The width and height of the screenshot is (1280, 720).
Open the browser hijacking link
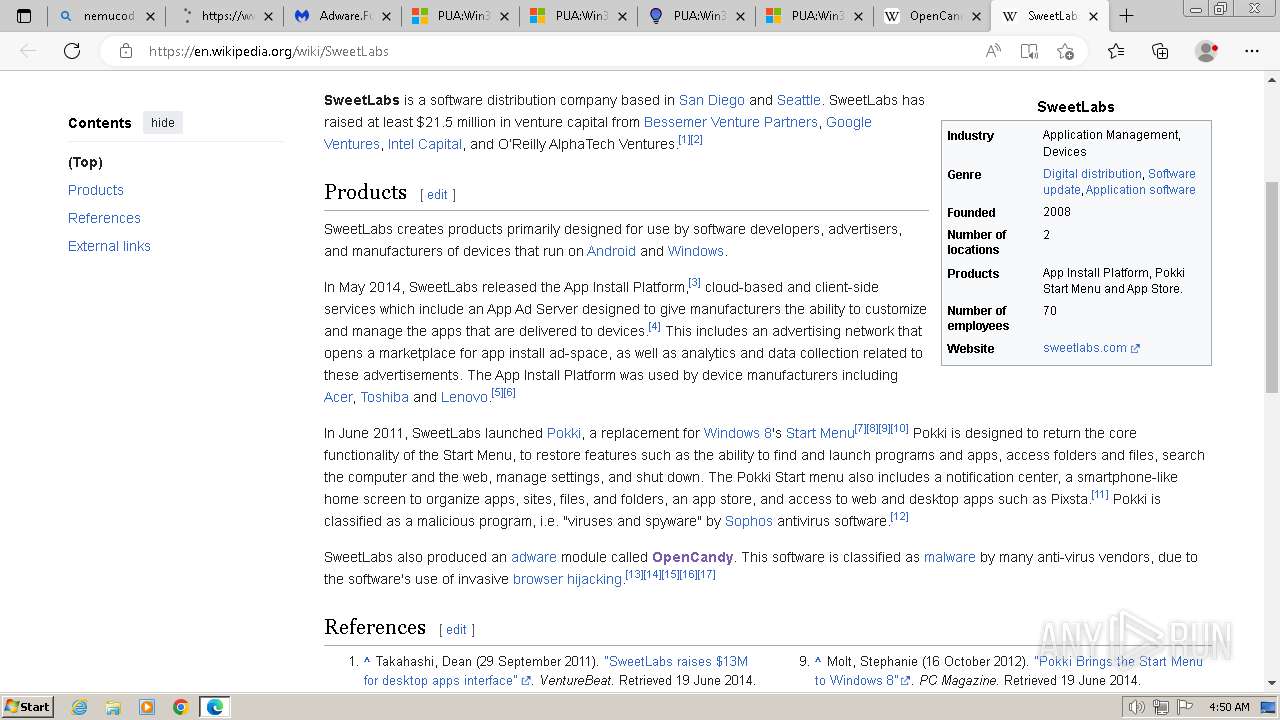tap(567, 579)
